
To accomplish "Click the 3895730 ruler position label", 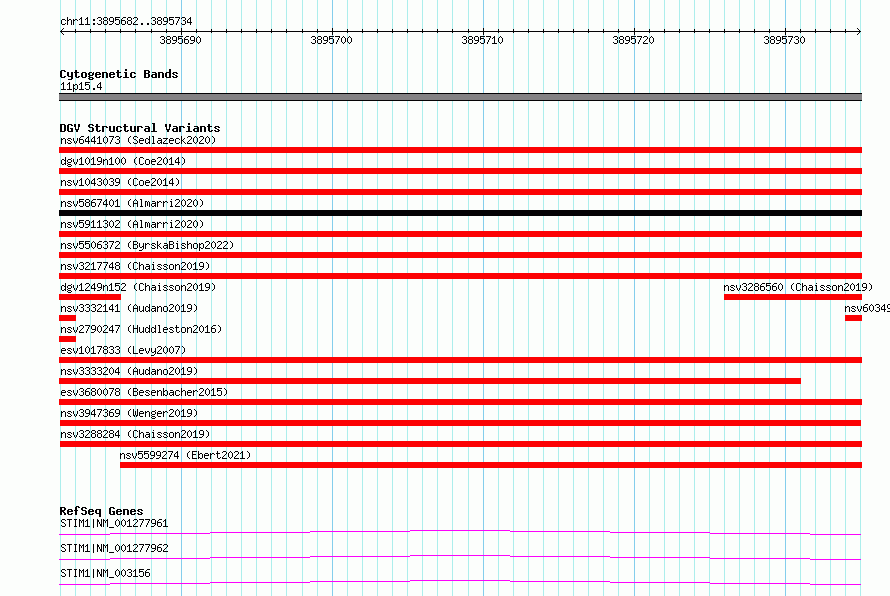I will coord(784,40).
